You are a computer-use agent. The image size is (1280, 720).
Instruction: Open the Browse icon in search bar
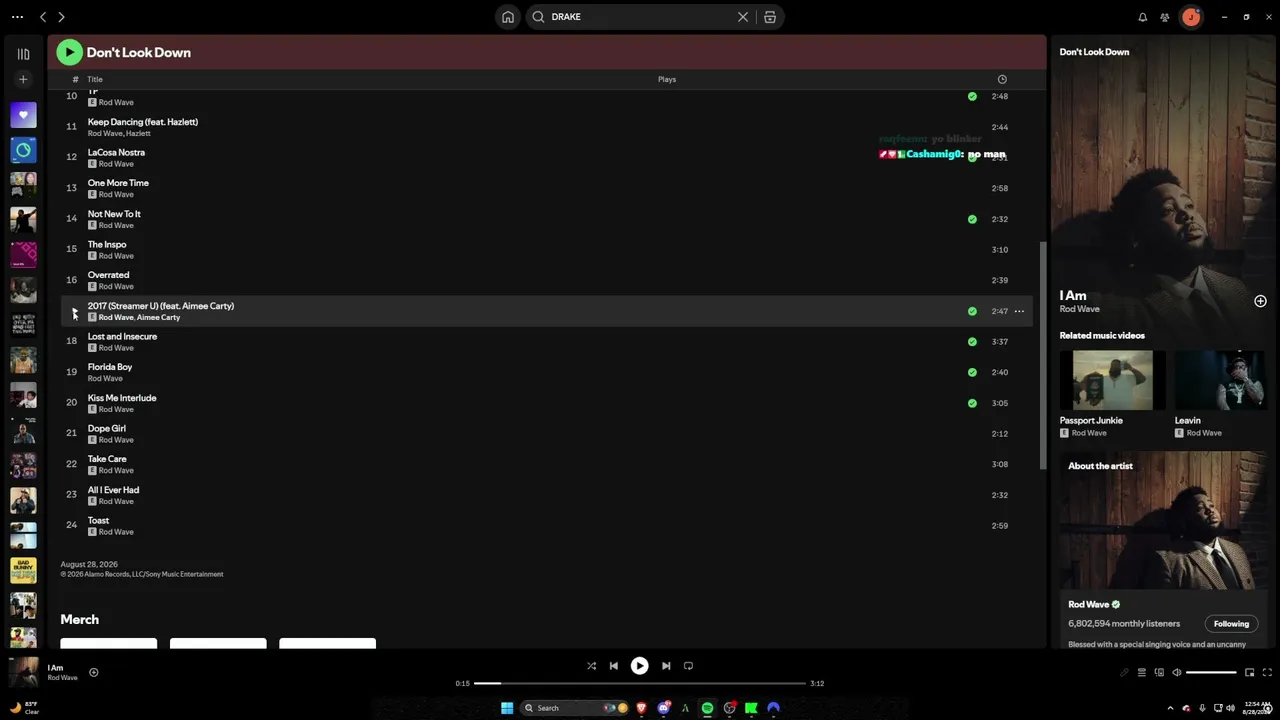tap(770, 17)
